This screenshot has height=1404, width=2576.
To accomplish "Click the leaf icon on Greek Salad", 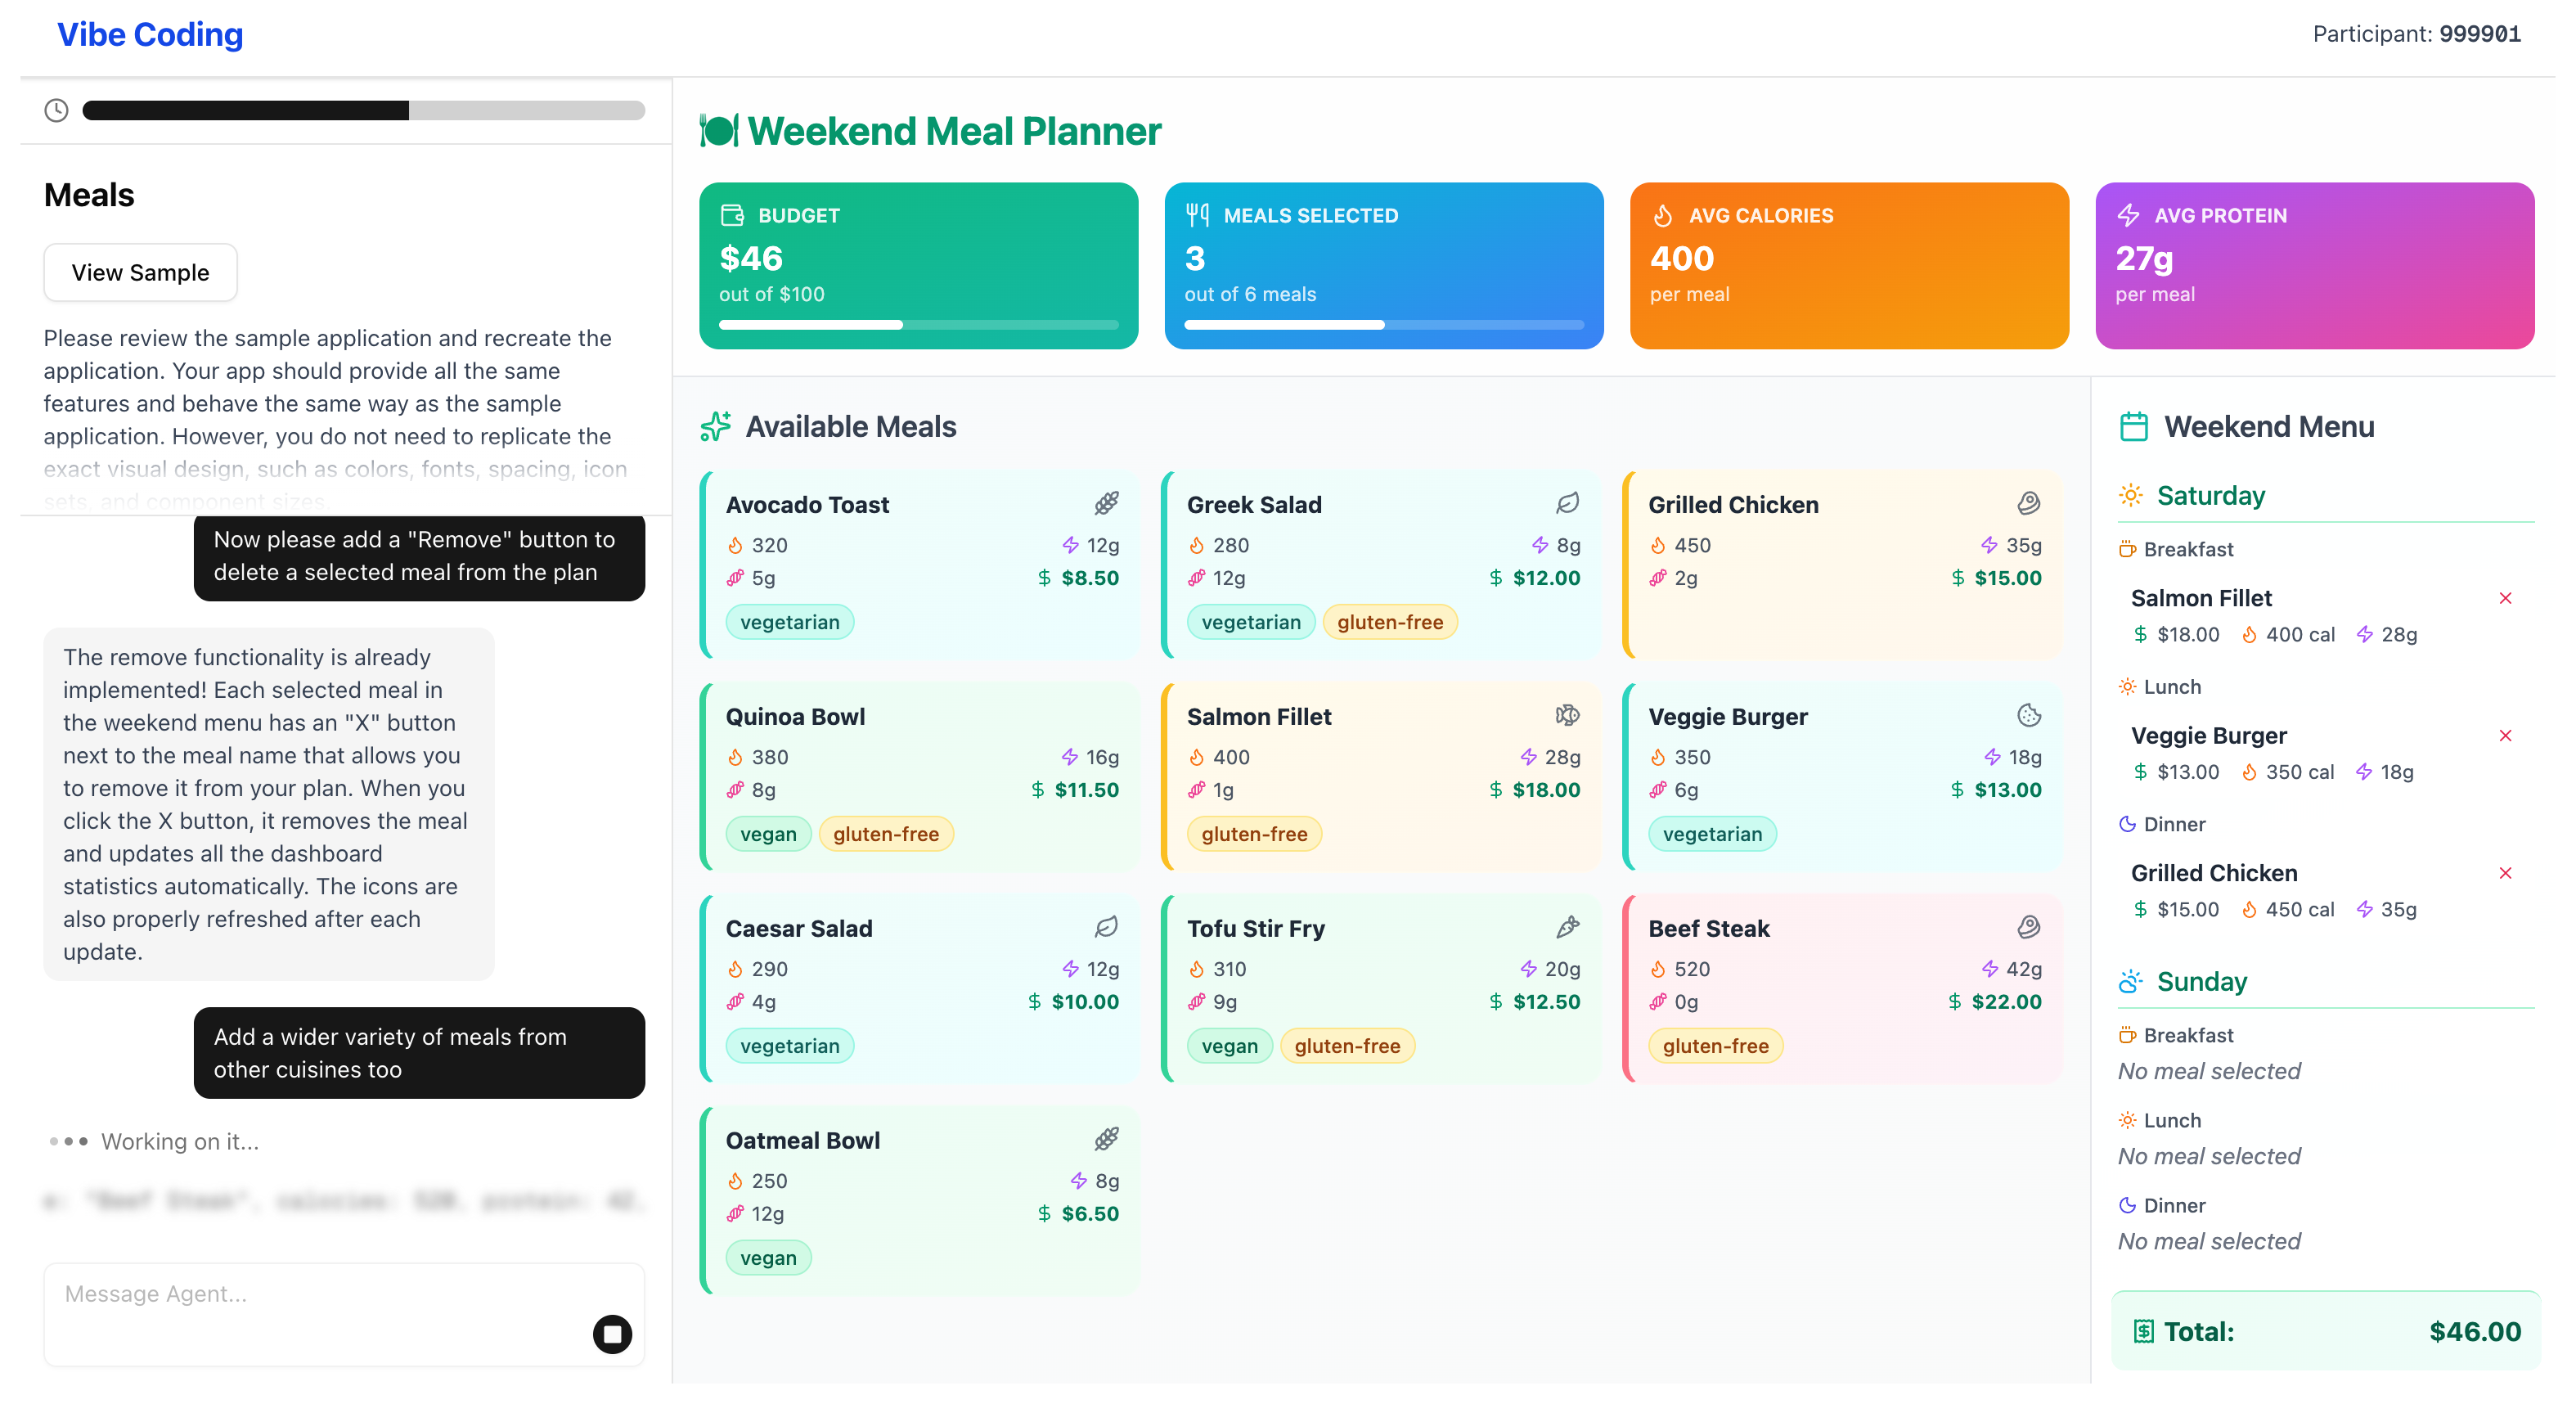I will 1567,503.
